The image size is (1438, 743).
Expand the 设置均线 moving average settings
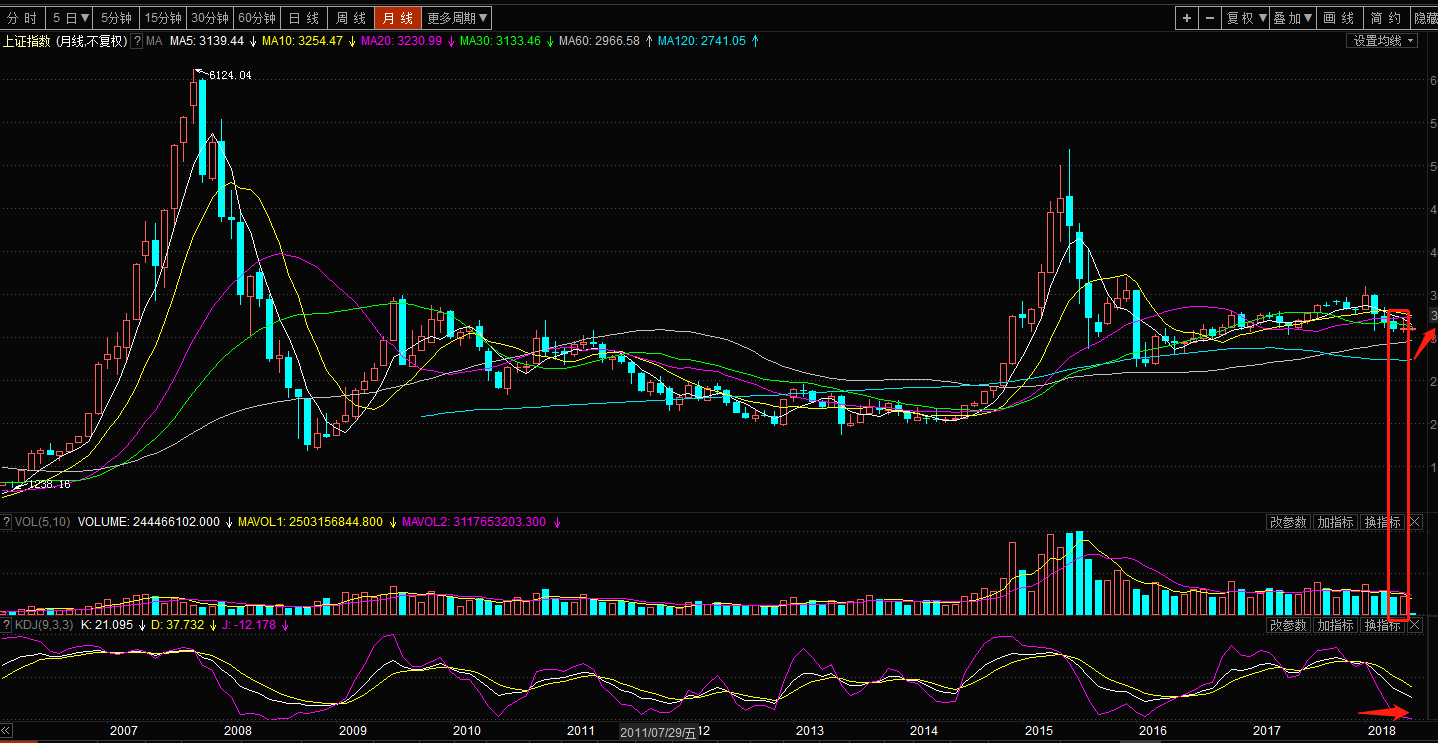[1383, 41]
